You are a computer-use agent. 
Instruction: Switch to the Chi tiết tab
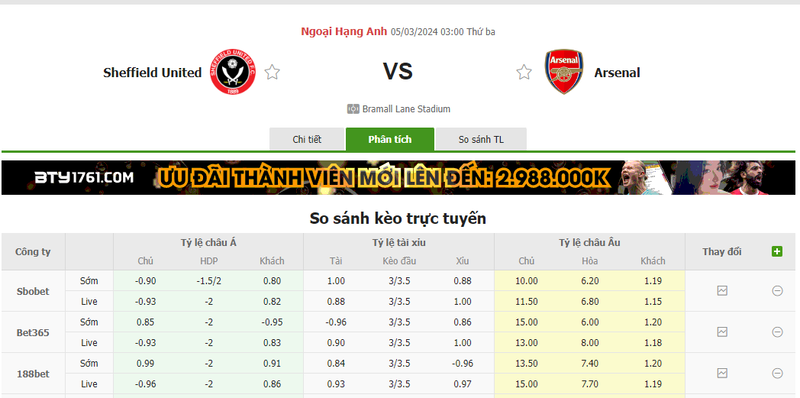pyautogui.click(x=307, y=139)
